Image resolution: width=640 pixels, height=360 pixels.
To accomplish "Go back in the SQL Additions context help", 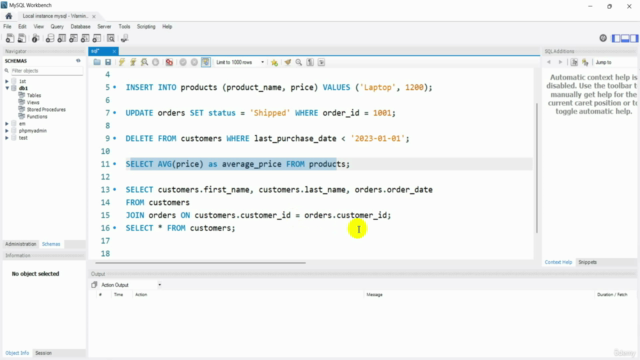I will tap(549, 62).
